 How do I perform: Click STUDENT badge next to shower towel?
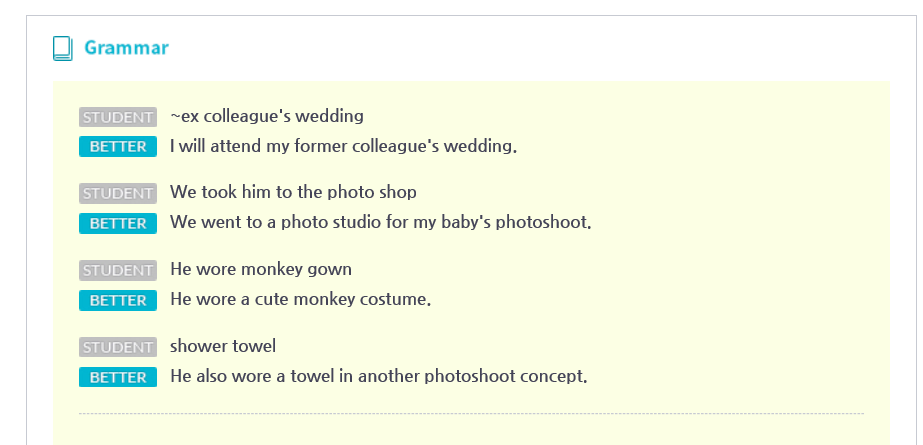tap(118, 347)
